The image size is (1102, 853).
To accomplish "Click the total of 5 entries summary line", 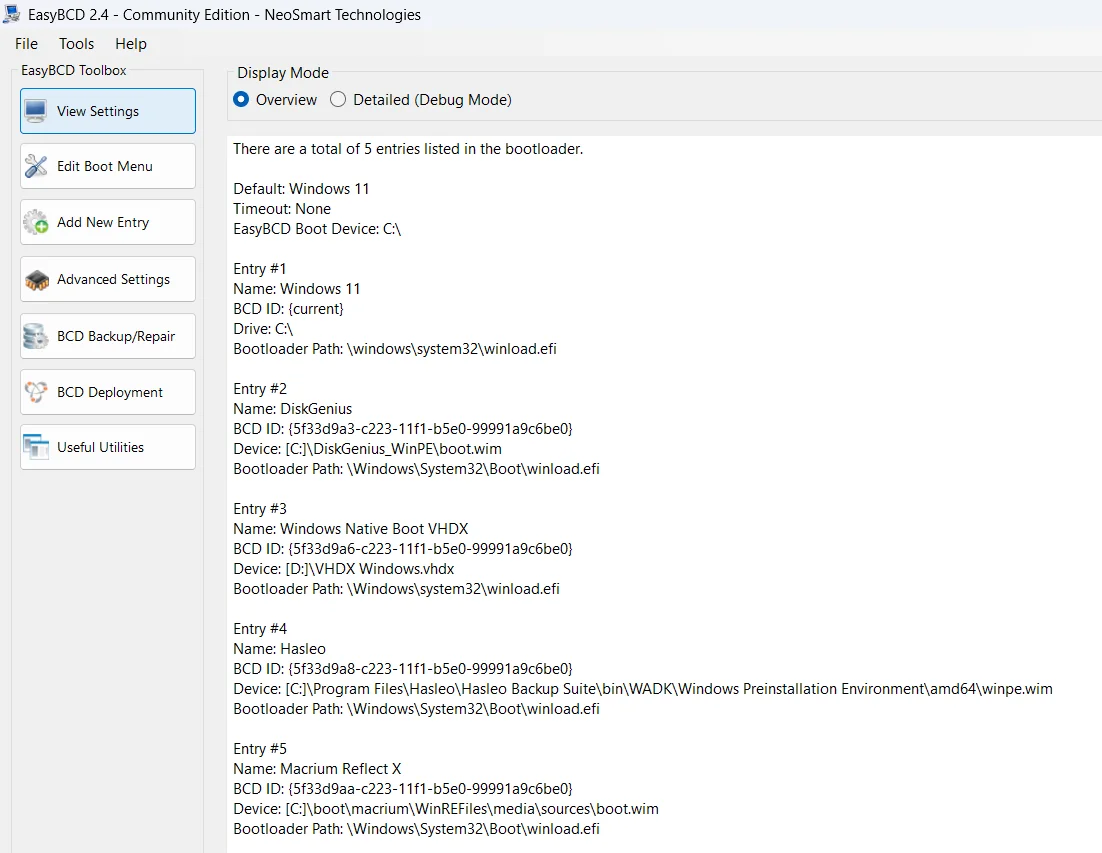I will point(408,149).
